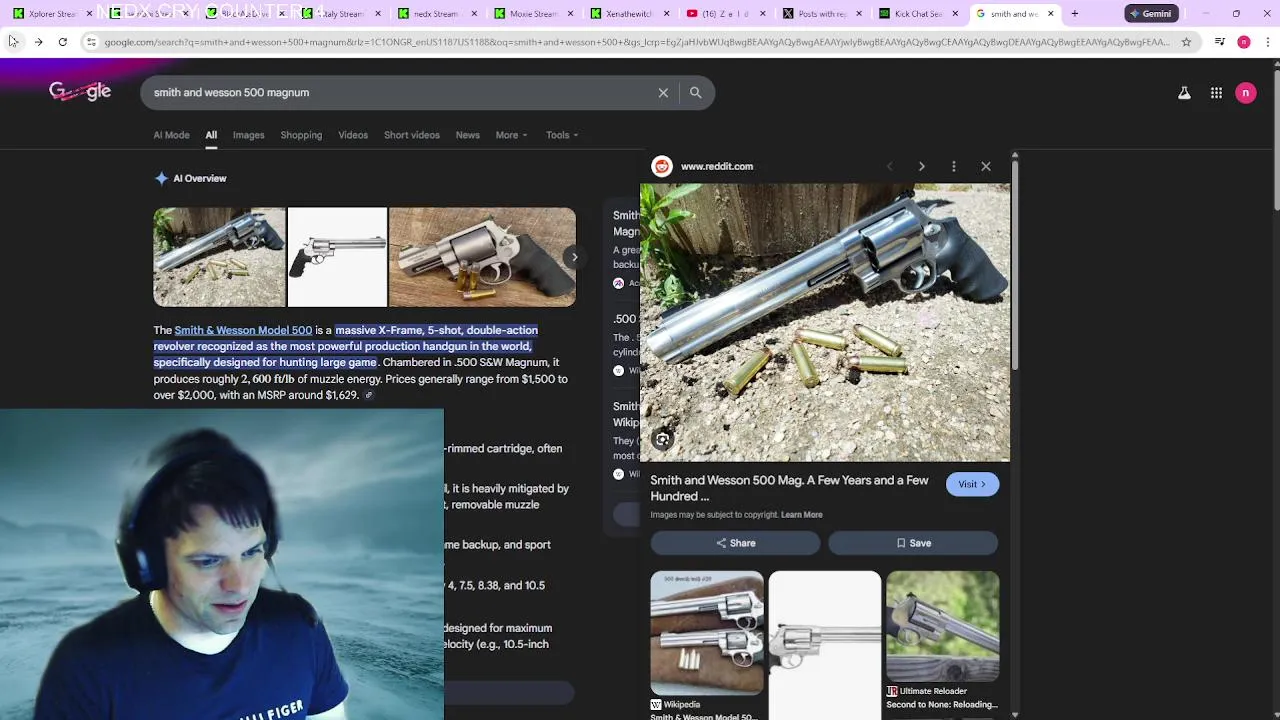Switch to the Shopping search tab
Screen dimensions: 1280x720
point(301,135)
